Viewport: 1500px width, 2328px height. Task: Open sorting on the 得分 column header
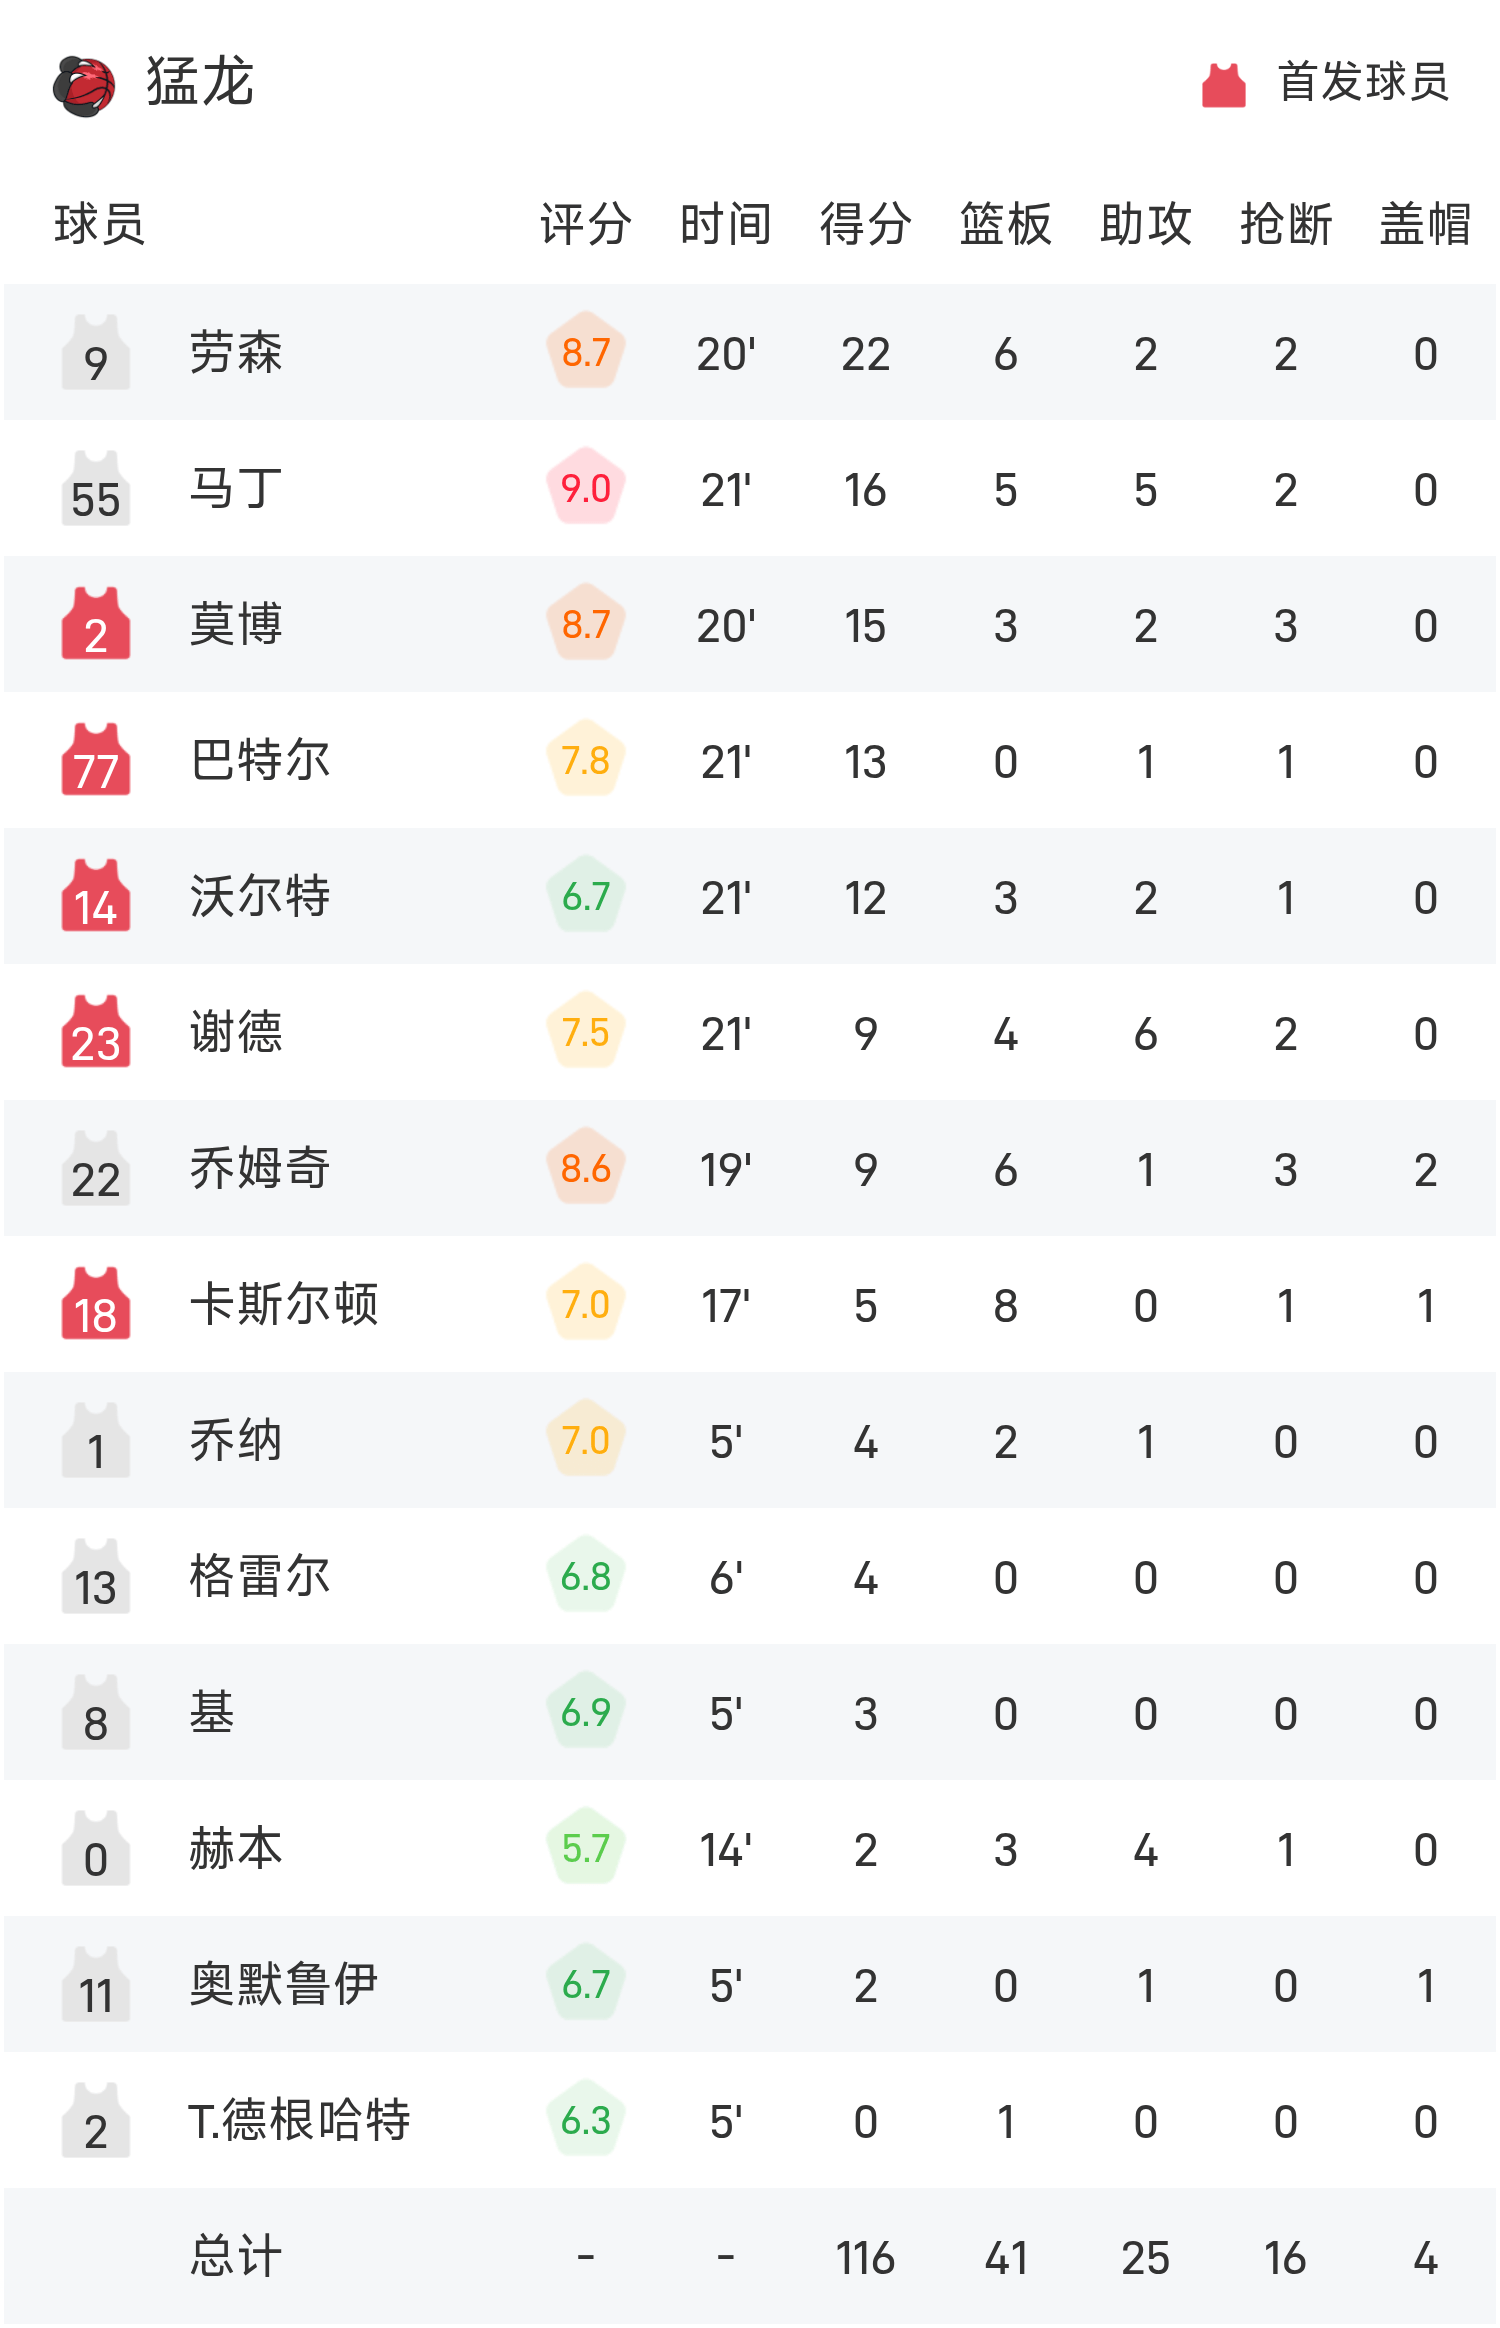865,225
